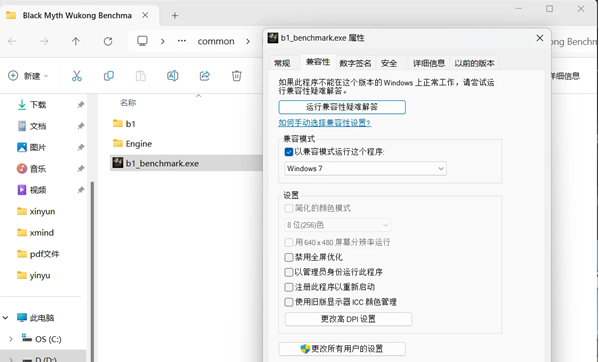Unpin 下载 using its pin icon

pyautogui.click(x=81, y=105)
